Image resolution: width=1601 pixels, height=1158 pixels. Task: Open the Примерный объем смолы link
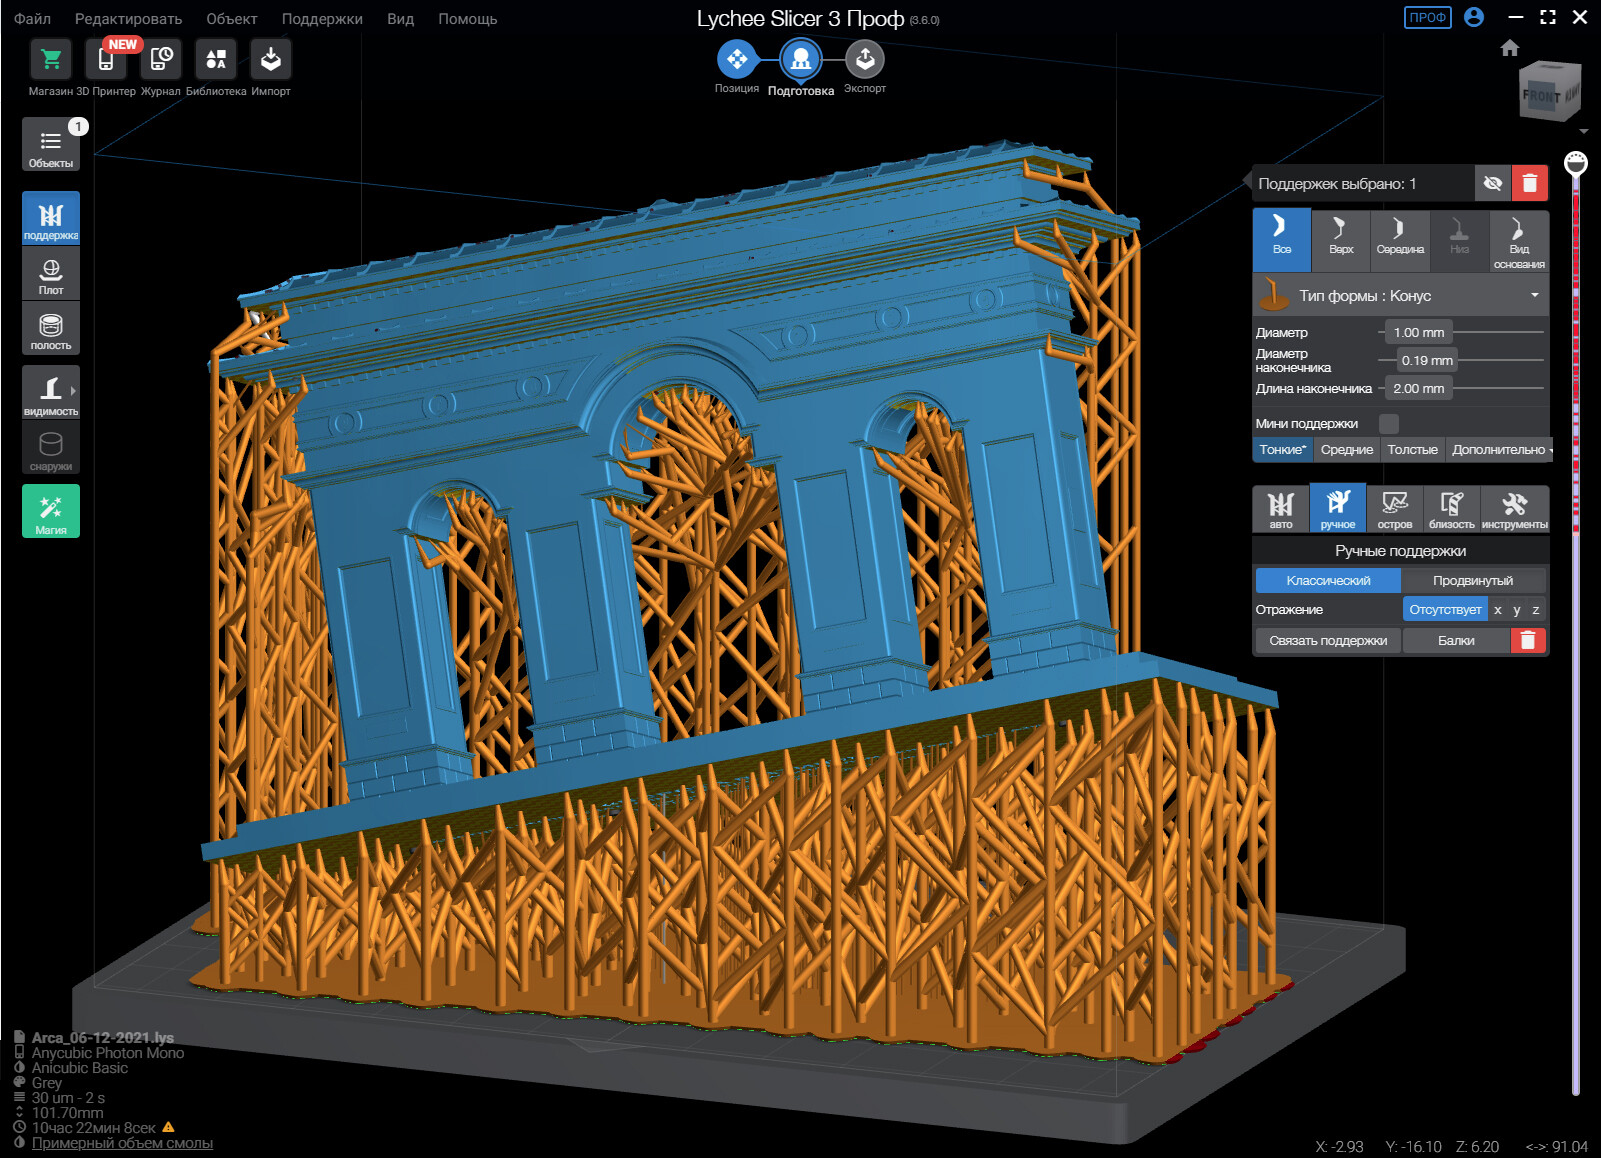122,1143
